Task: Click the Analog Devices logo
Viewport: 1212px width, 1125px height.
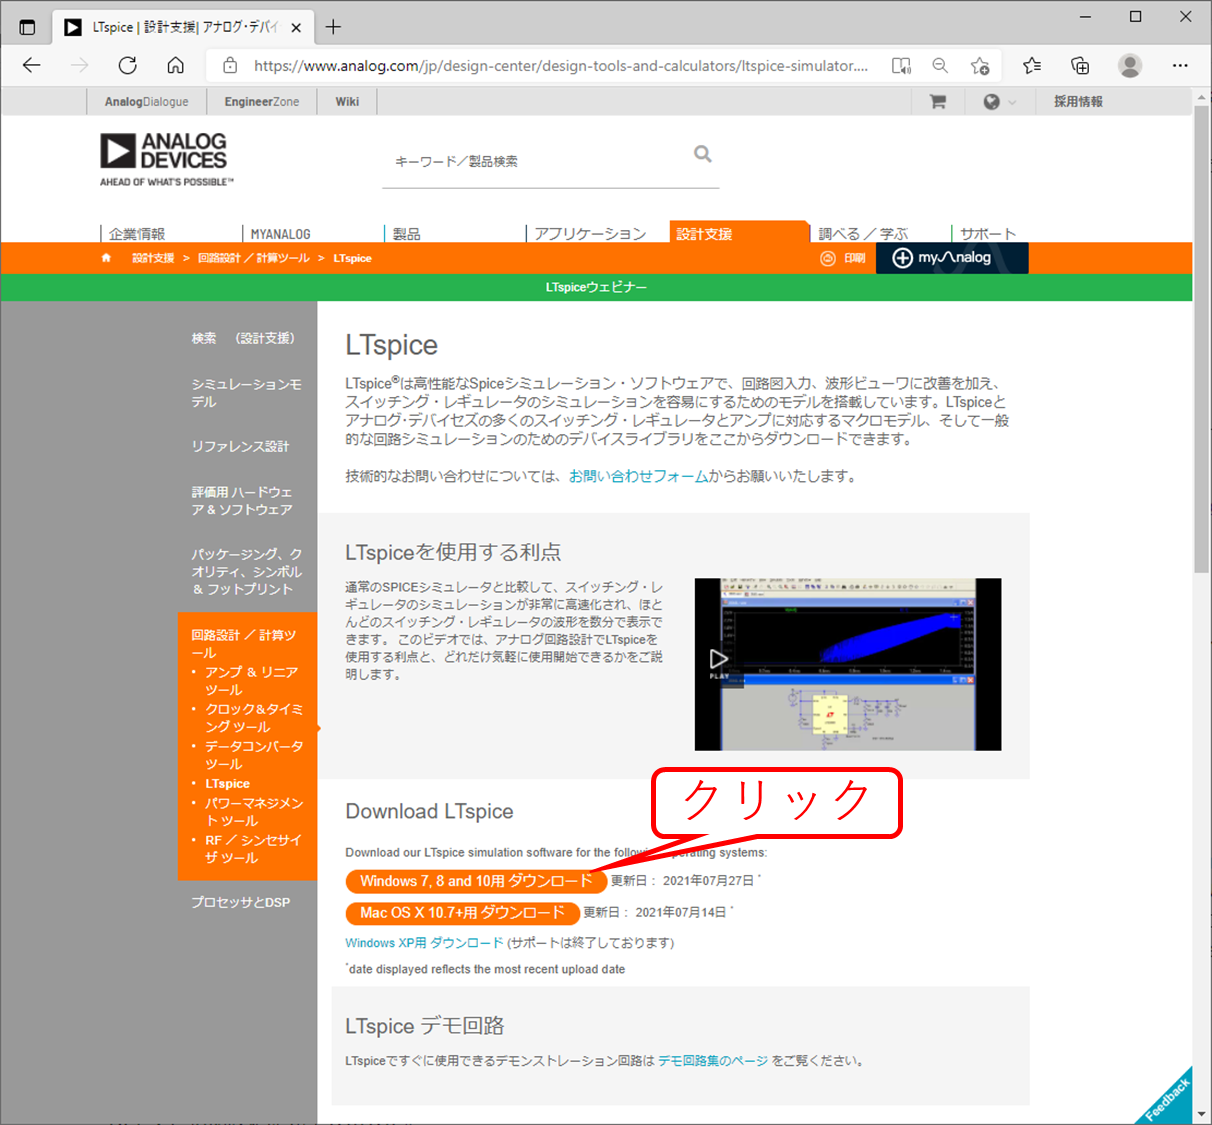Action: [x=166, y=160]
